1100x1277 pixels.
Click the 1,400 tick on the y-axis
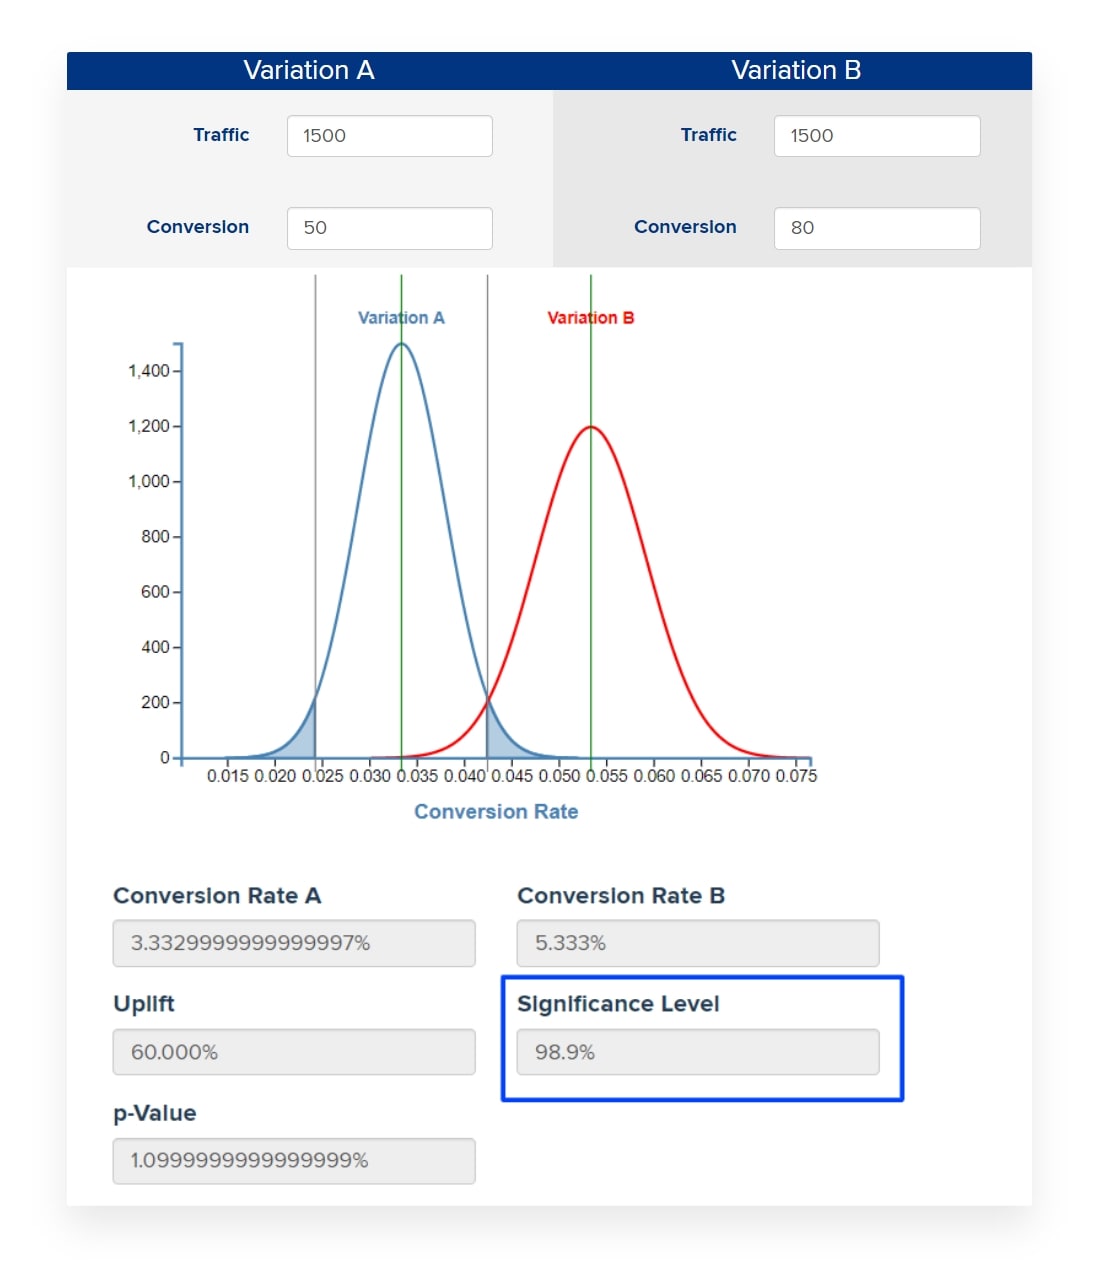click(148, 371)
